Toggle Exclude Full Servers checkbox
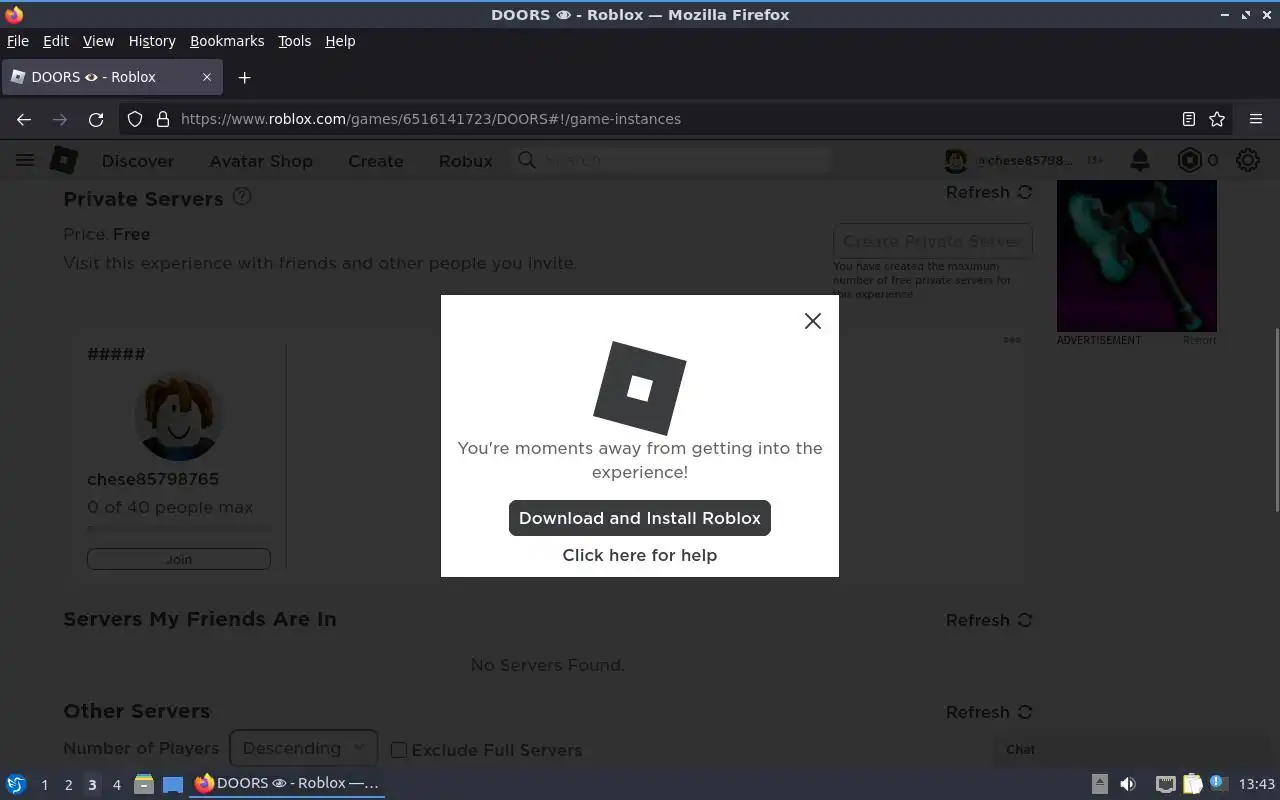The image size is (1280, 800). click(398, 750)
